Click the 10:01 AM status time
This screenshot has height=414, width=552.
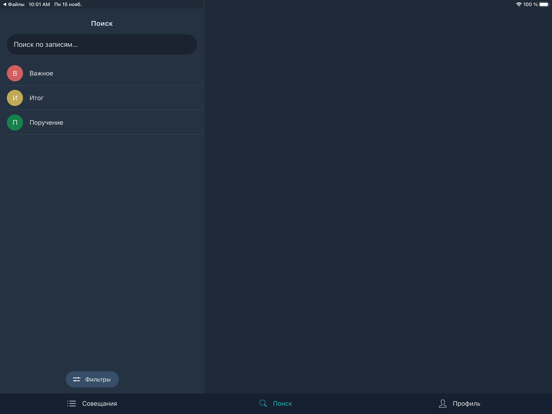tap(39, 4)
